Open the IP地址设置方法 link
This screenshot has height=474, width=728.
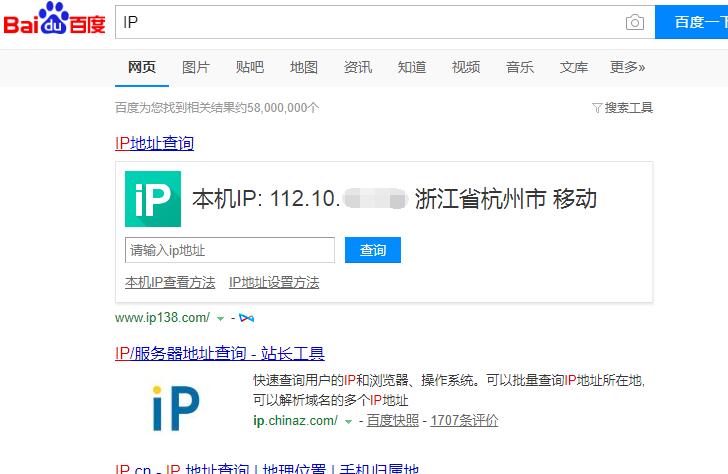(x=274, y=282)
